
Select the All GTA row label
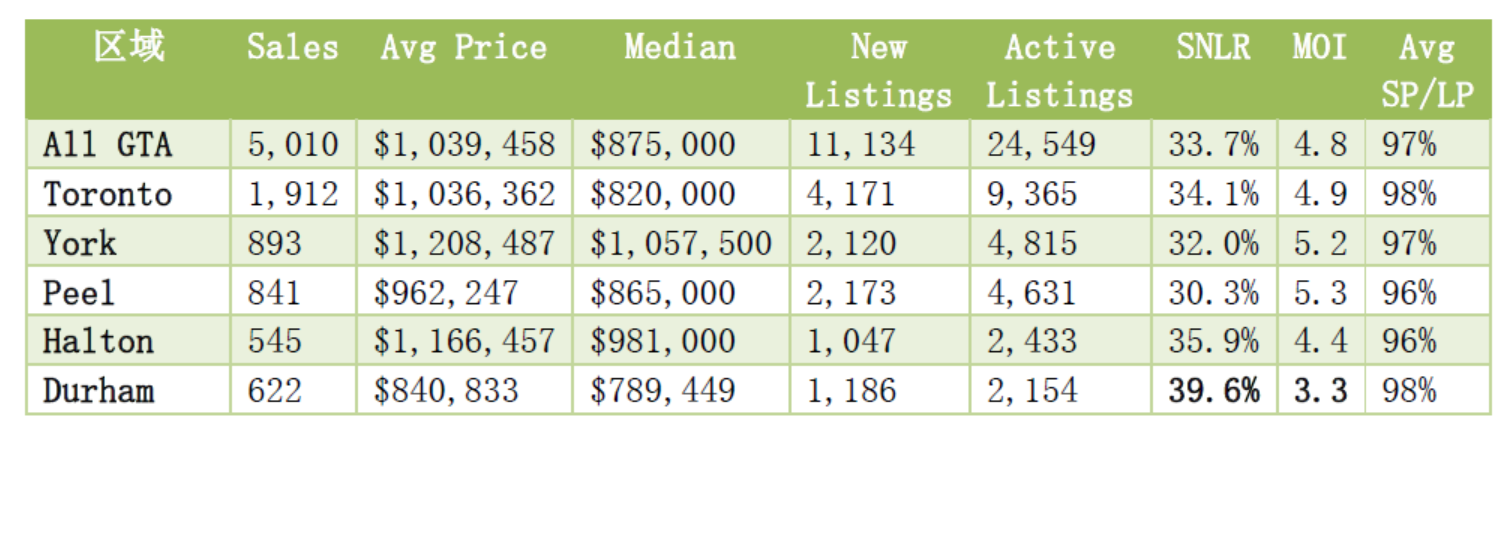point(108,145)
